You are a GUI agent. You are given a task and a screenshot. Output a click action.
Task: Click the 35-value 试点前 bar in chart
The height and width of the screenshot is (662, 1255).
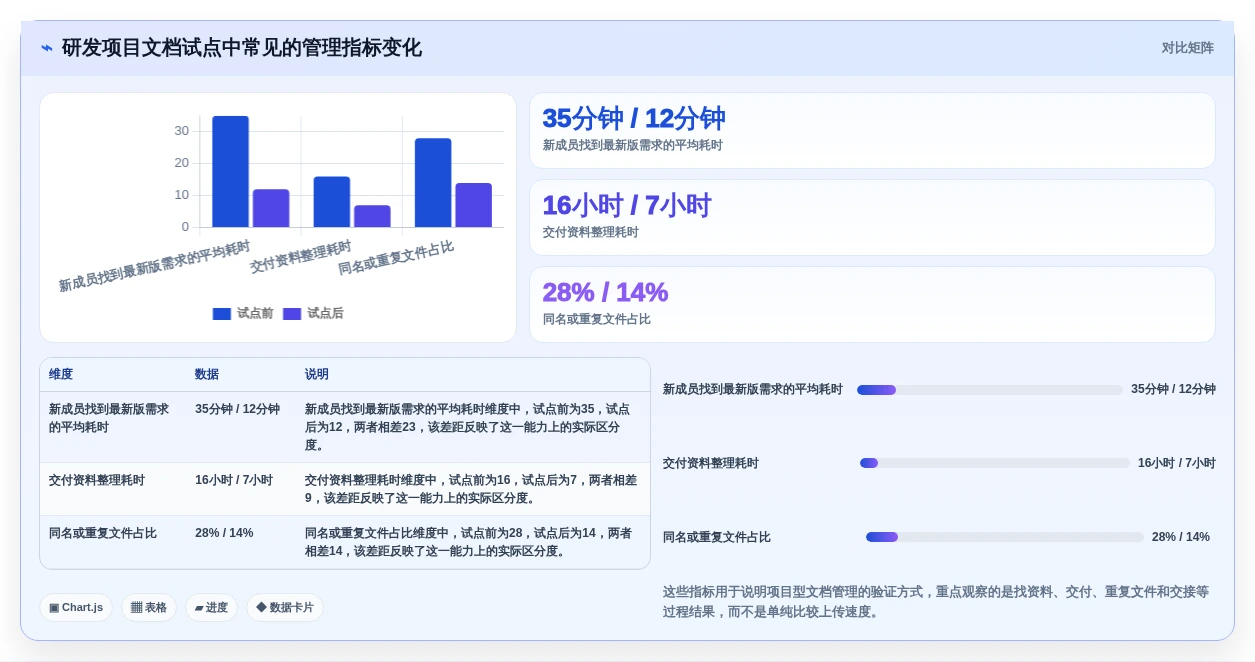(x=230, y=172)
